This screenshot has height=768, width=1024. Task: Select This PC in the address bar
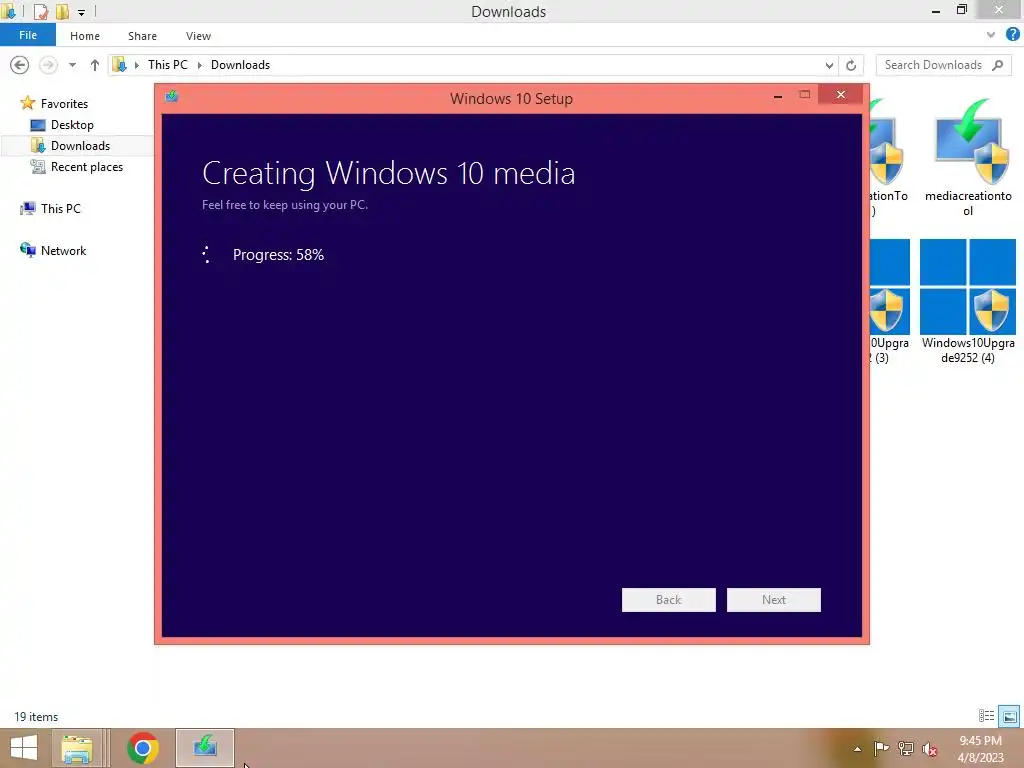pyautogui.click(x=167, y=65)
